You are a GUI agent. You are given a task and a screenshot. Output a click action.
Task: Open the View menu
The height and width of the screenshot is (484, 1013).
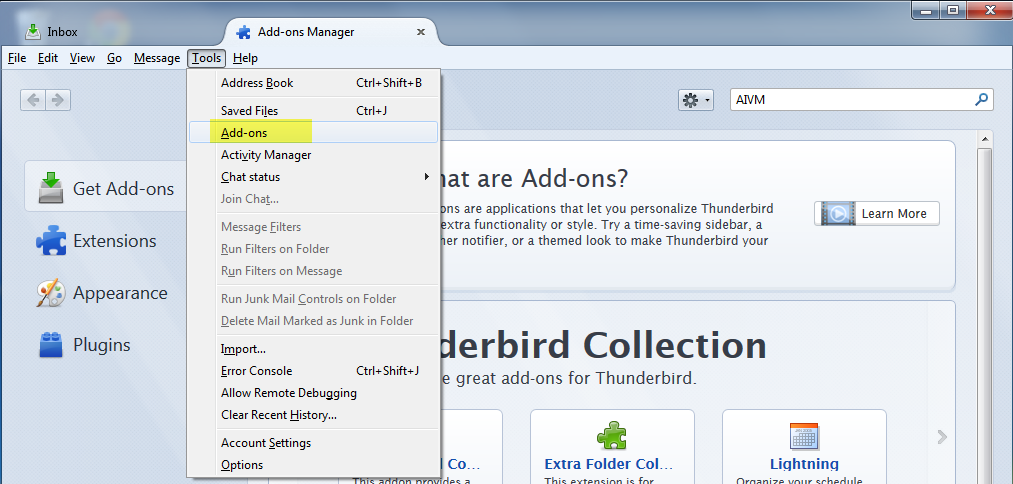click(82, 58)
